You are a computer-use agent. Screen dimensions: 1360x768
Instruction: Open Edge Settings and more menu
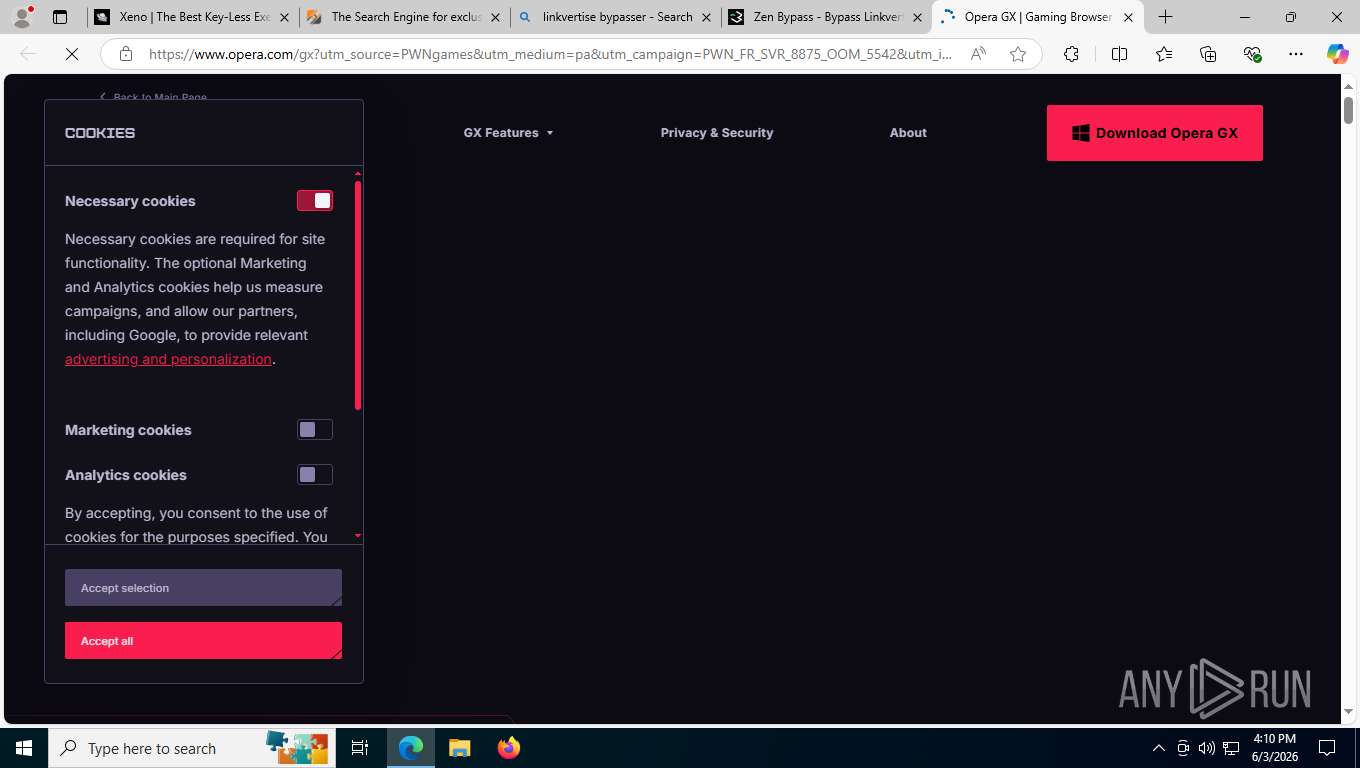(1296, 54)
